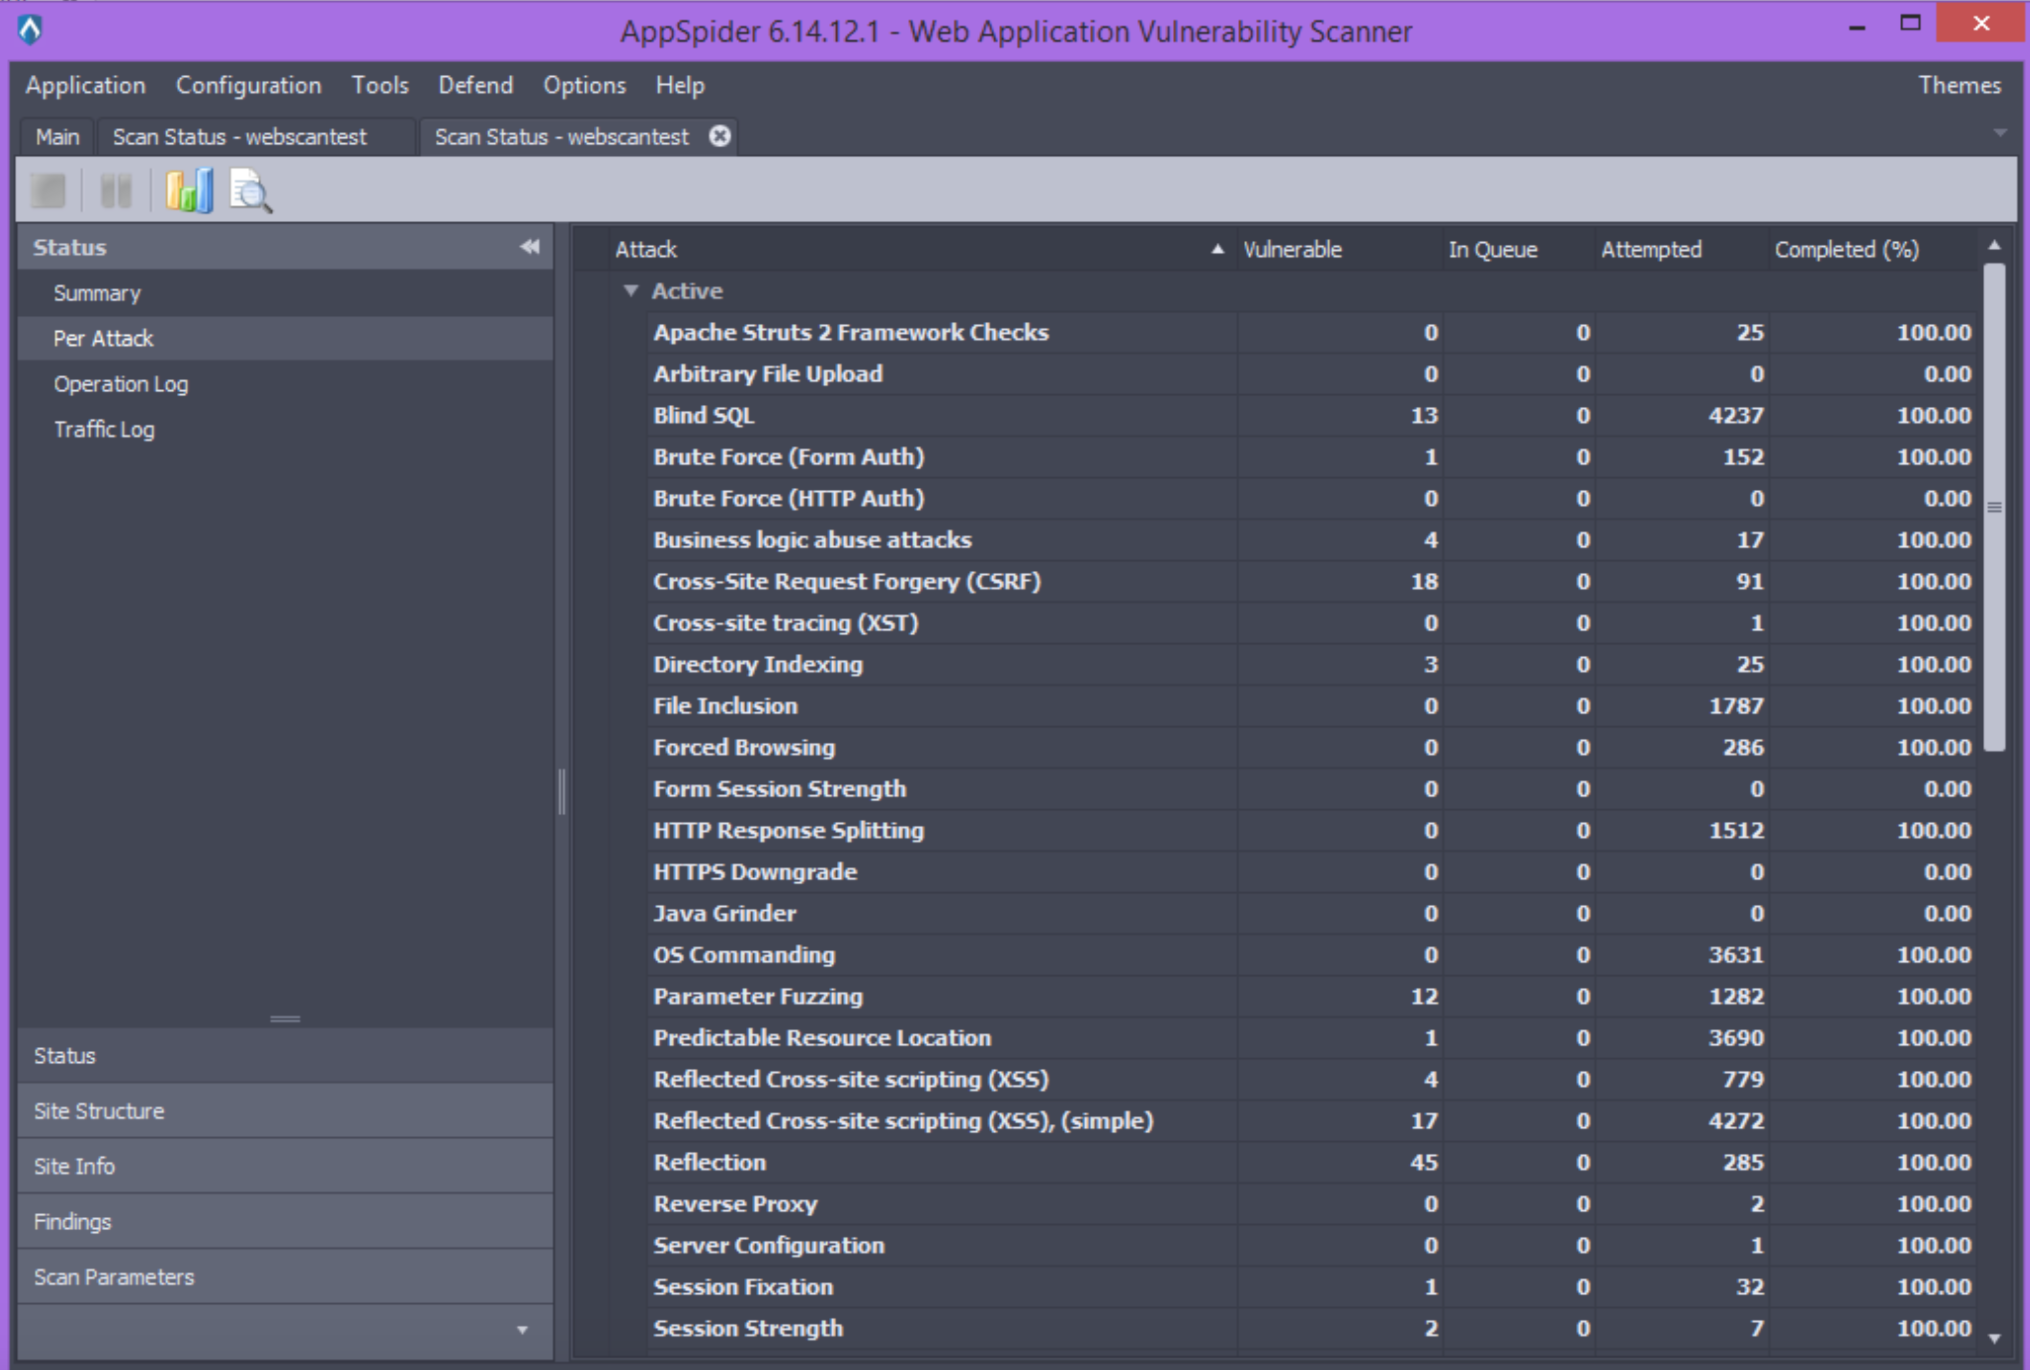
Task: Select the Blind SQL attack row
Action: click(1312, 415)
